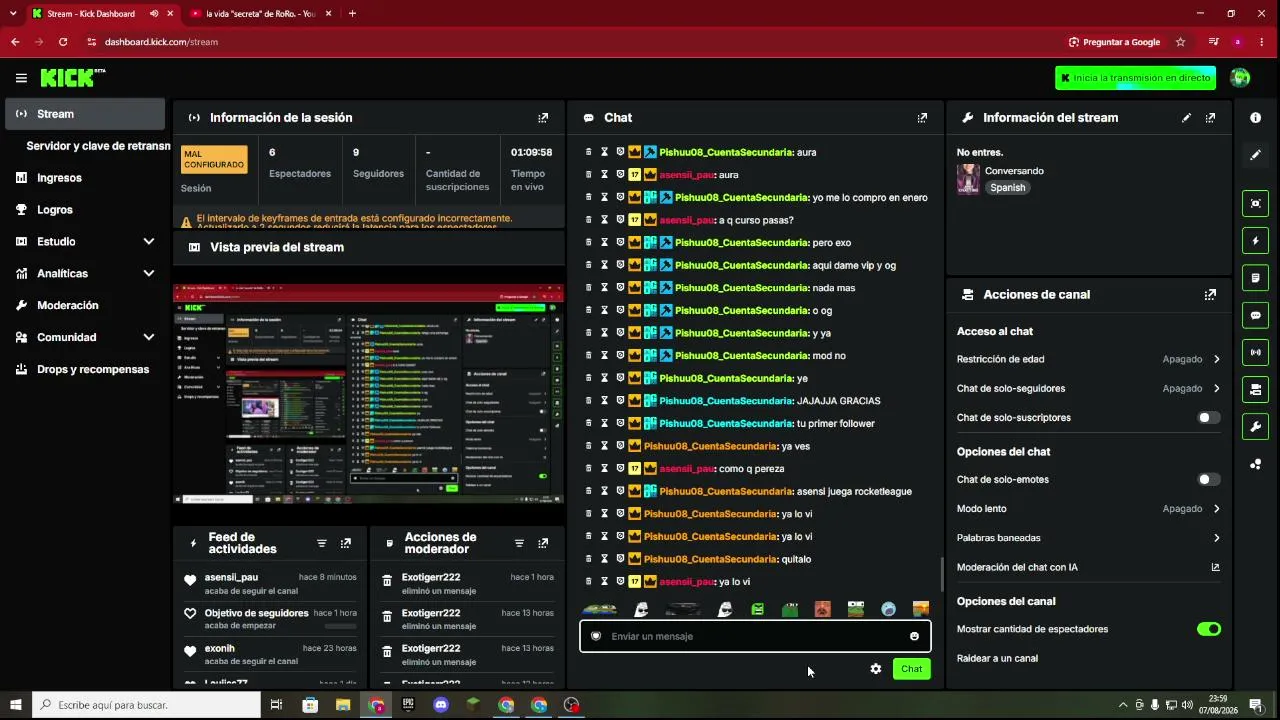Viewport: 1280px width, 720px height.
Task: Toggle the stream preview widget in sidebar
Action: 1255,204
